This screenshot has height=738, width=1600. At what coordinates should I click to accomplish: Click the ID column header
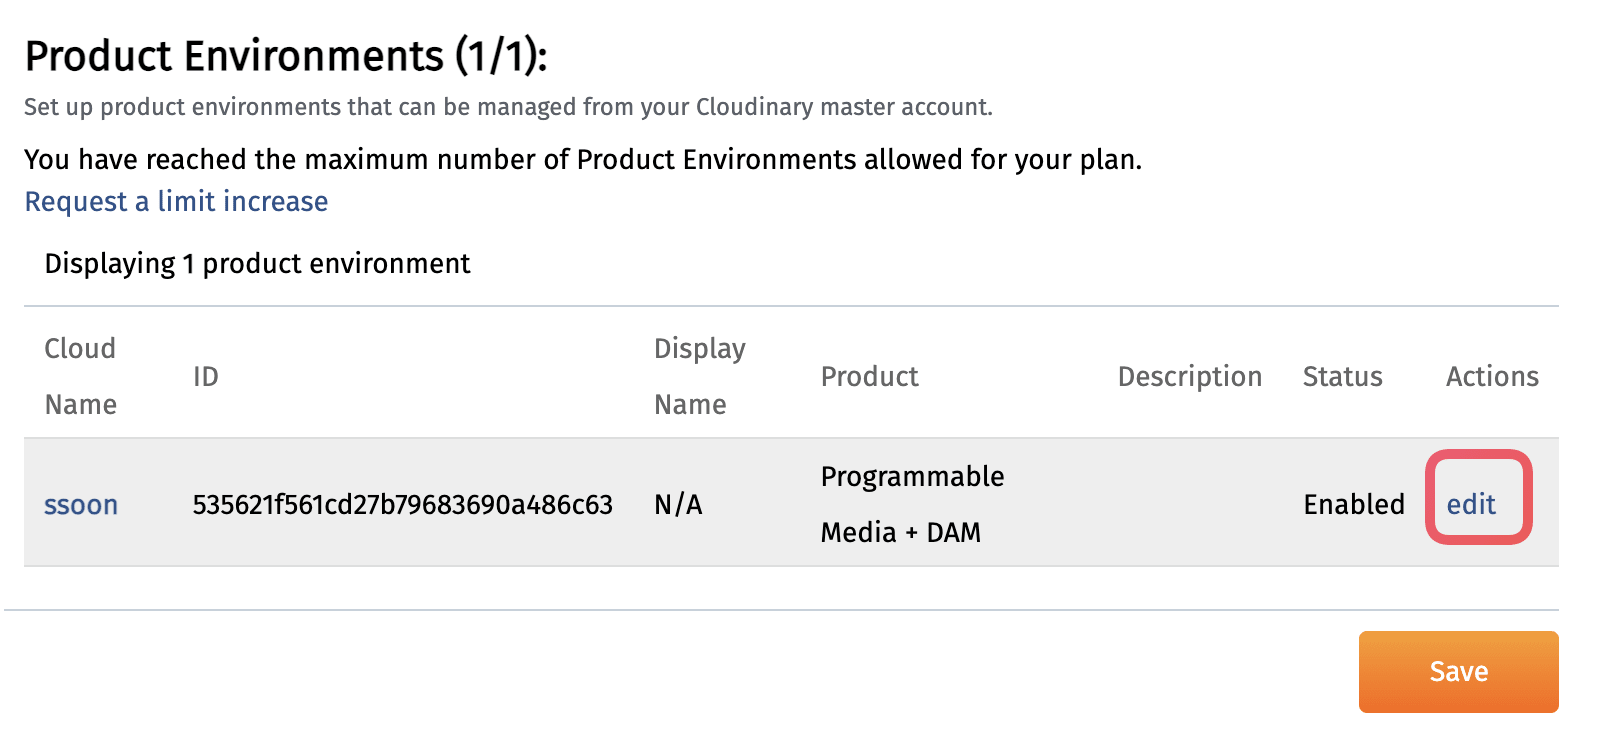(x=205, y=376)
